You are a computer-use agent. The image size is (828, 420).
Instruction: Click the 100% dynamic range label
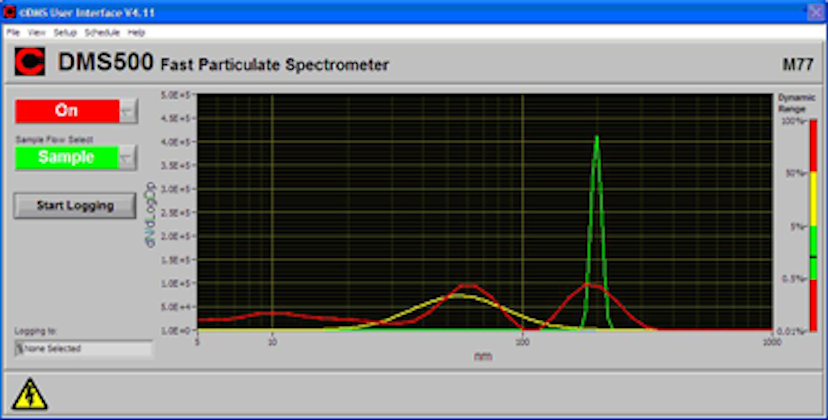[795, 122]
